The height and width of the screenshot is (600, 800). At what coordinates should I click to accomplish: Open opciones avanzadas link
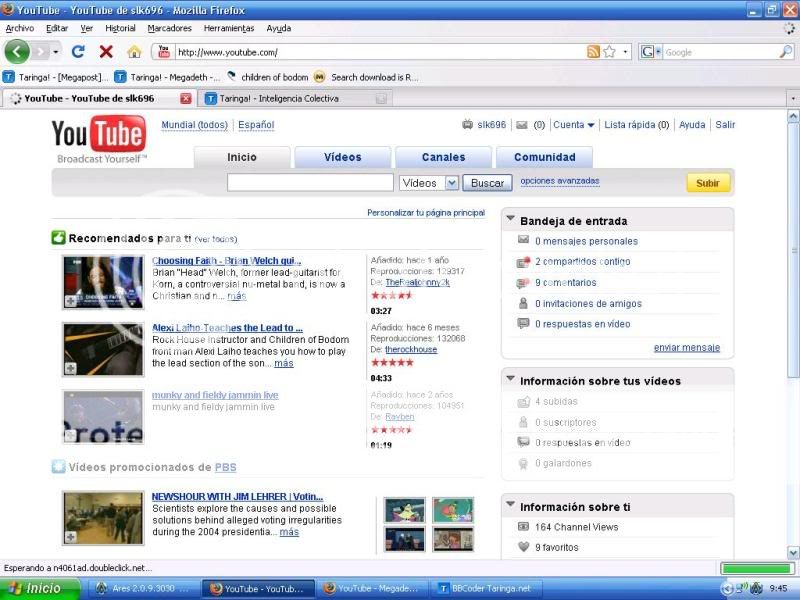pyautogui.click(x=560, y=181)
